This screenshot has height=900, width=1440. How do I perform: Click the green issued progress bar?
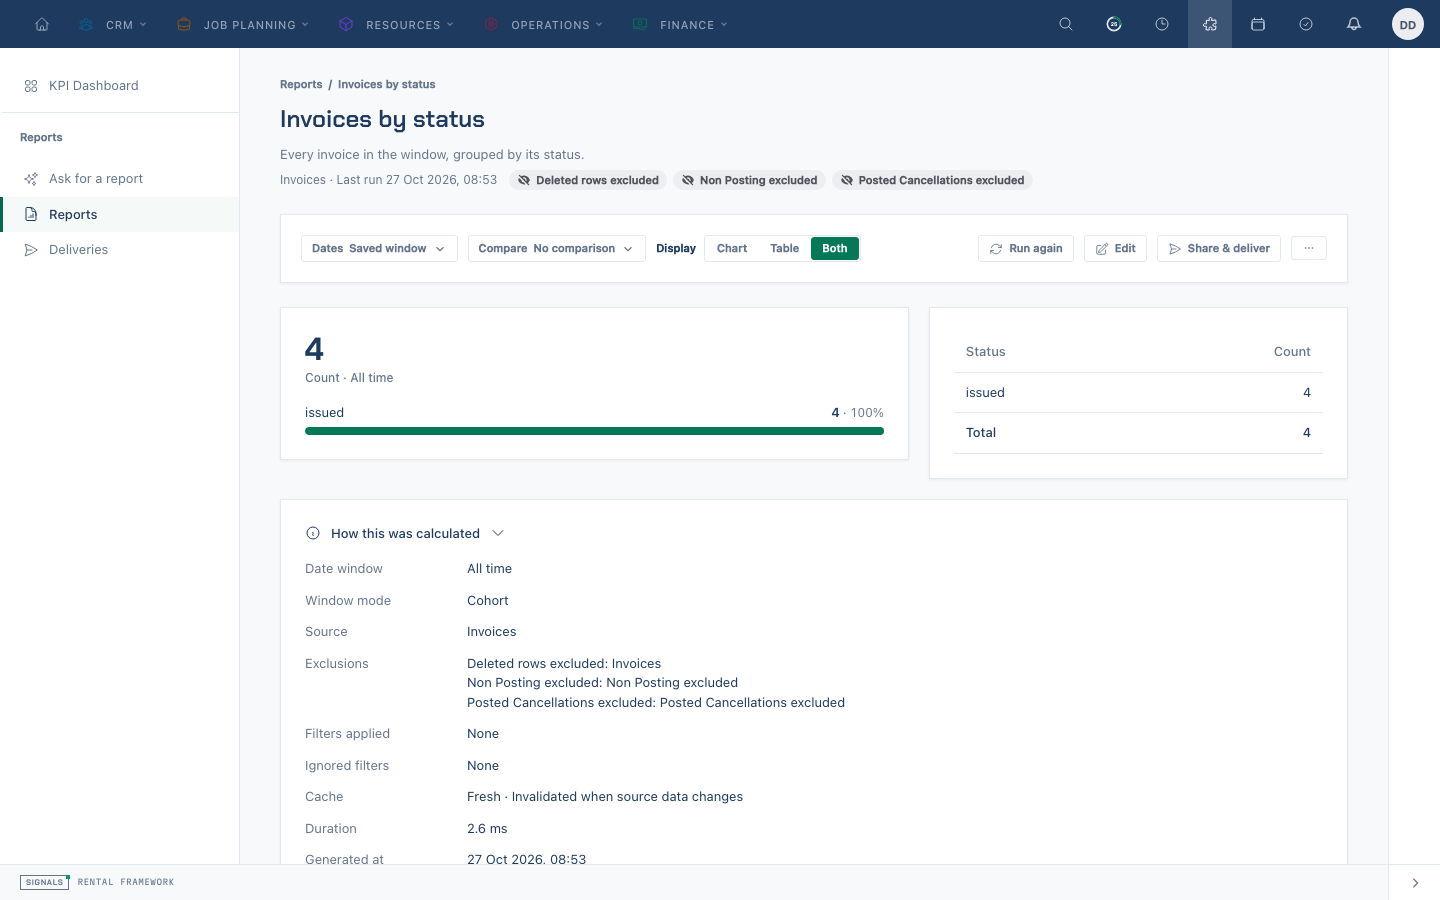click(594, 431)
